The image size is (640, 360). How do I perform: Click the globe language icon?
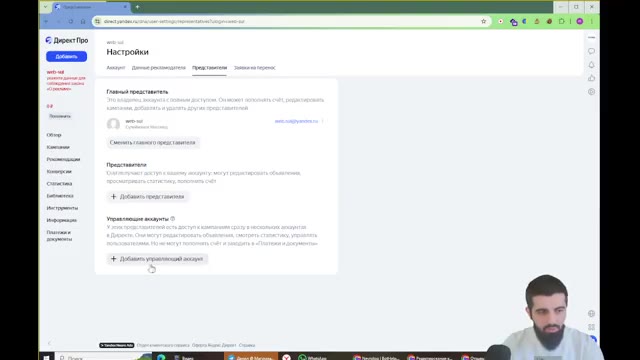pos(591,313)
